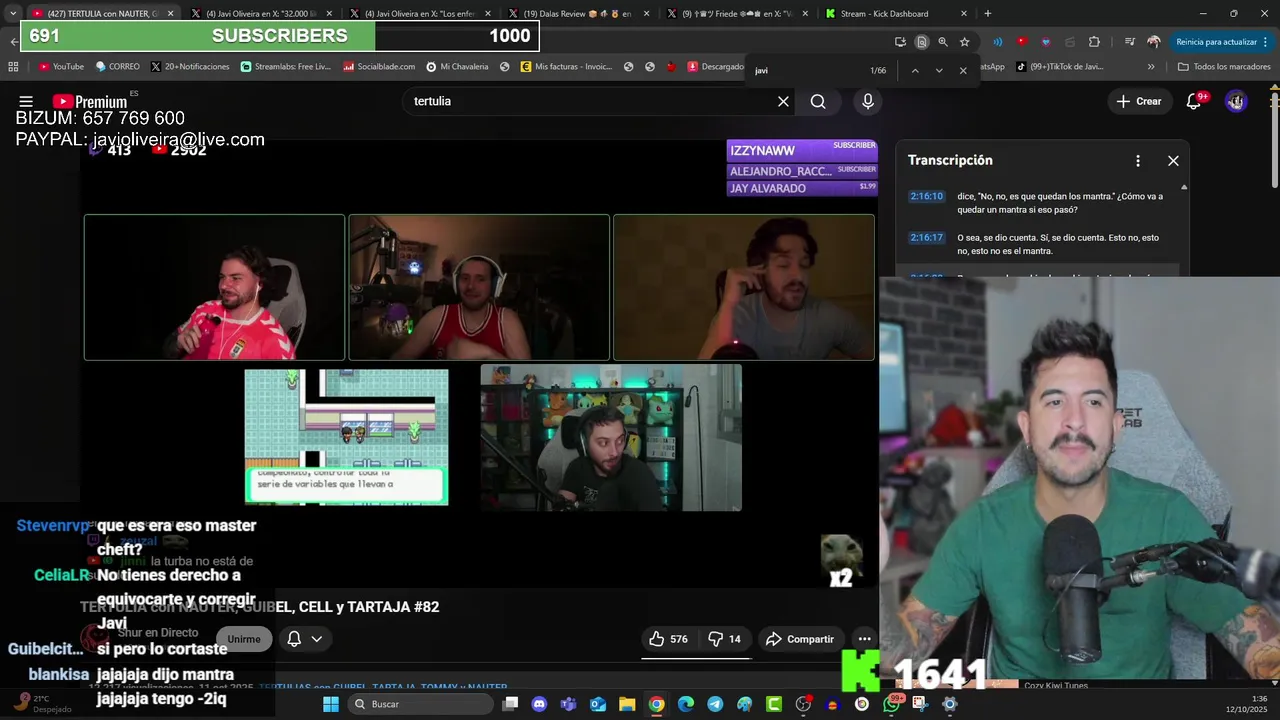Viewport: 1280px width, 720px height.
Task: Open the YouTube Premium home logo
Action: tap(90, 101)
